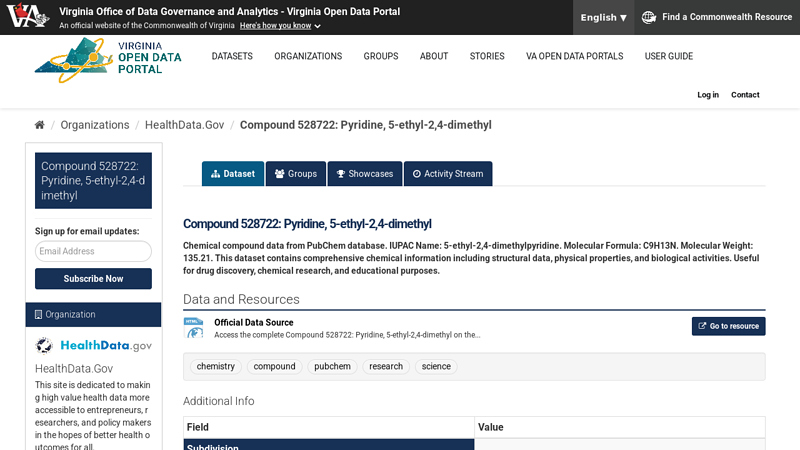Viewport: 800px width, 450px height.
Task: Select the science tag
Action: click(436, 366)
